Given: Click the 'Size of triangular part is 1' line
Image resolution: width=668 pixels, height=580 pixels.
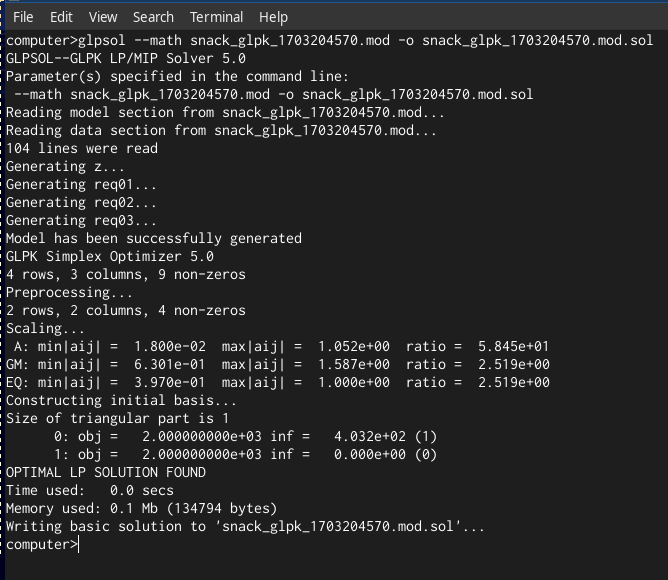Looking at the screenshot, I should click(118, 418).
